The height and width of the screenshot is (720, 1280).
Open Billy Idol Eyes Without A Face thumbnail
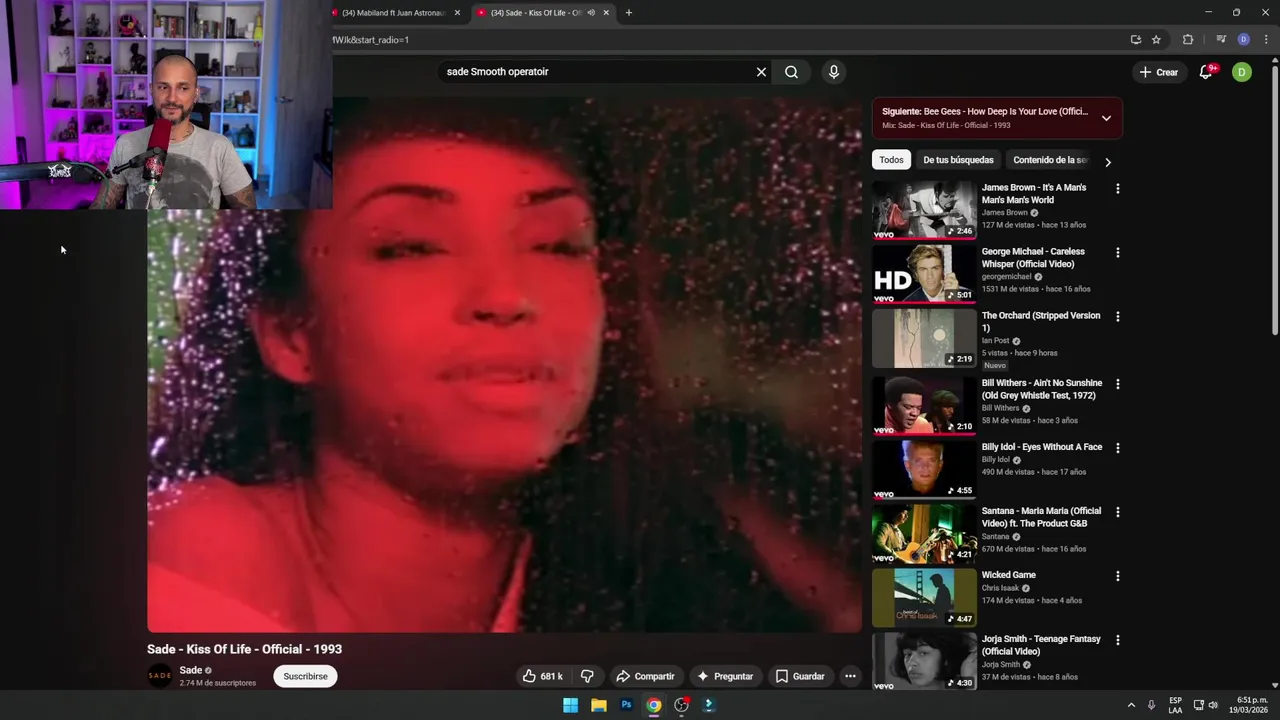tap(924, 468)
